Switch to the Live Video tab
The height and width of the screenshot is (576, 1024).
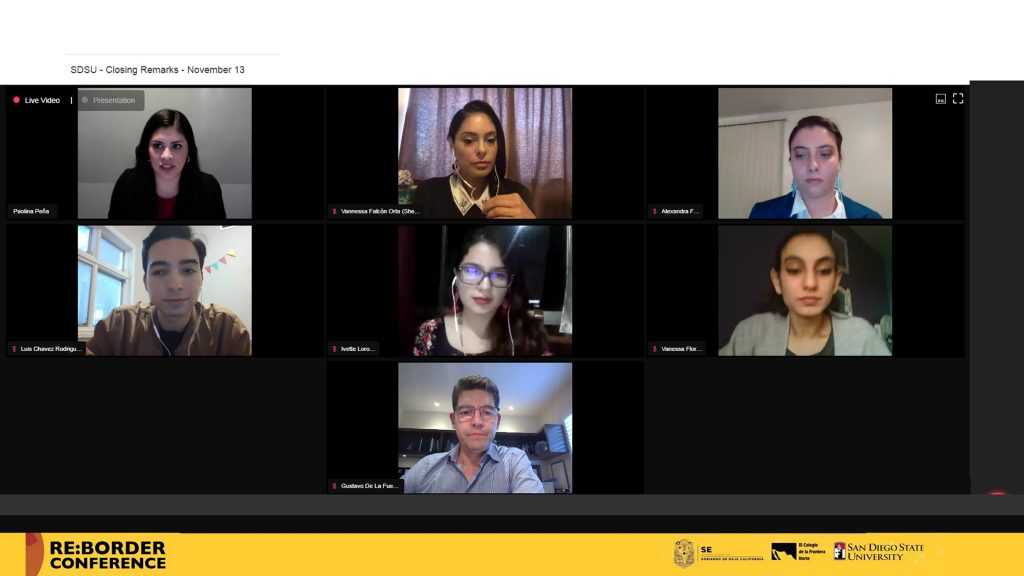pyautogui.click(x=37, y=100)
